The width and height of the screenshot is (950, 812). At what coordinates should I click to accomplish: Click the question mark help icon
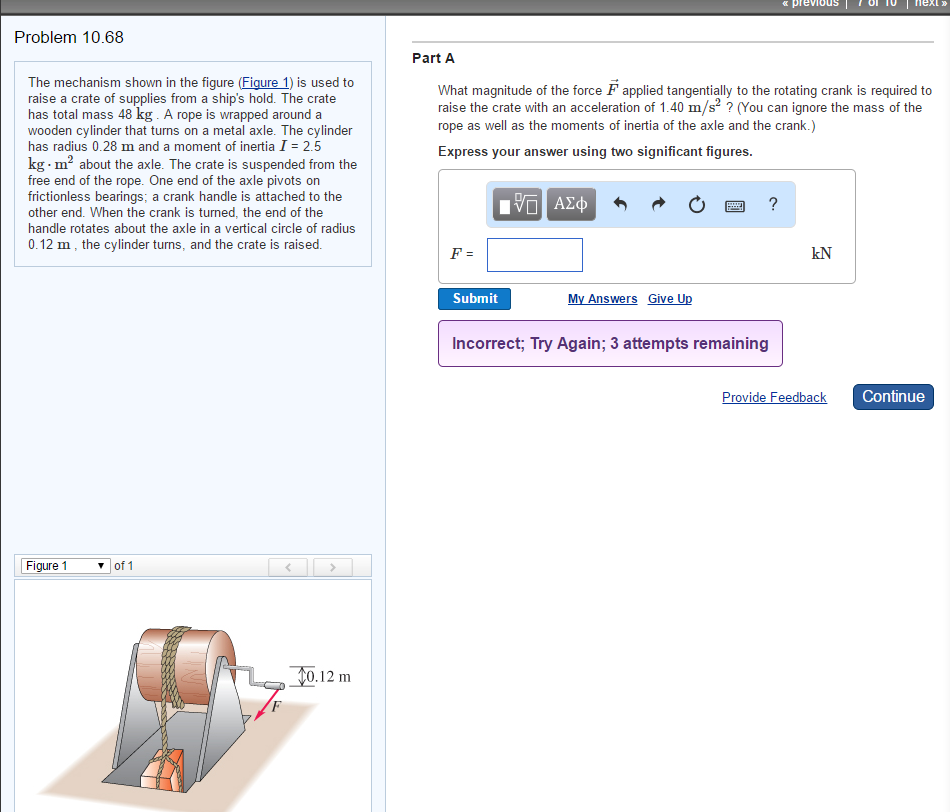[x=773, y=204]
